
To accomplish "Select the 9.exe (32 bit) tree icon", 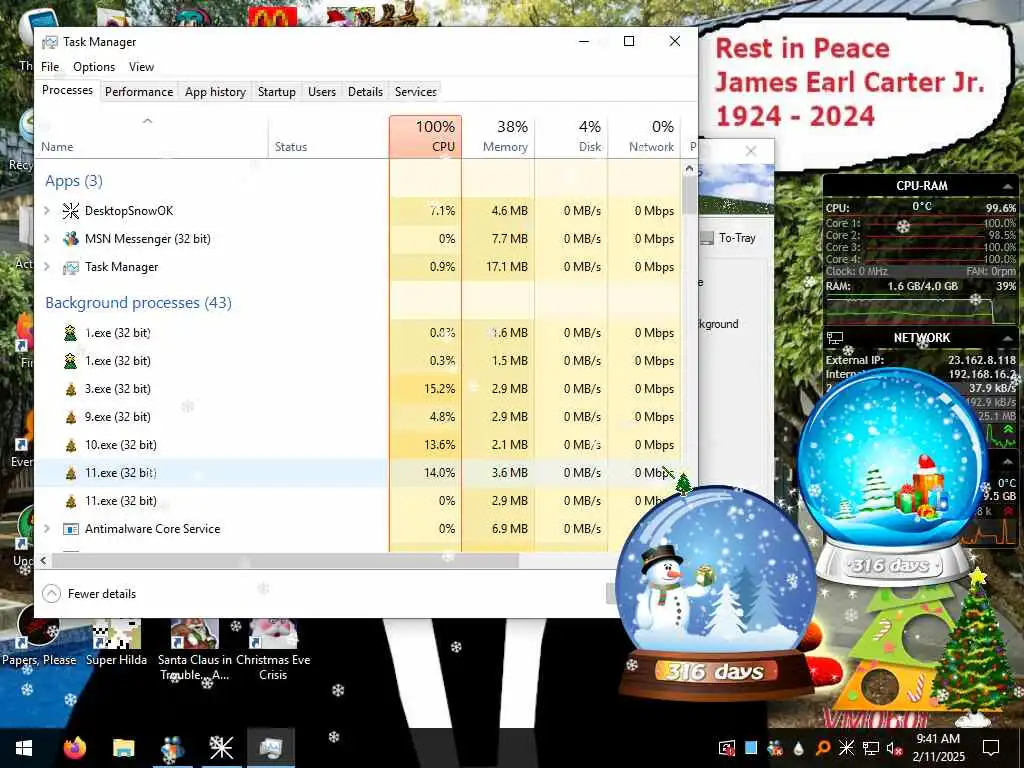I will coord(71,417).
